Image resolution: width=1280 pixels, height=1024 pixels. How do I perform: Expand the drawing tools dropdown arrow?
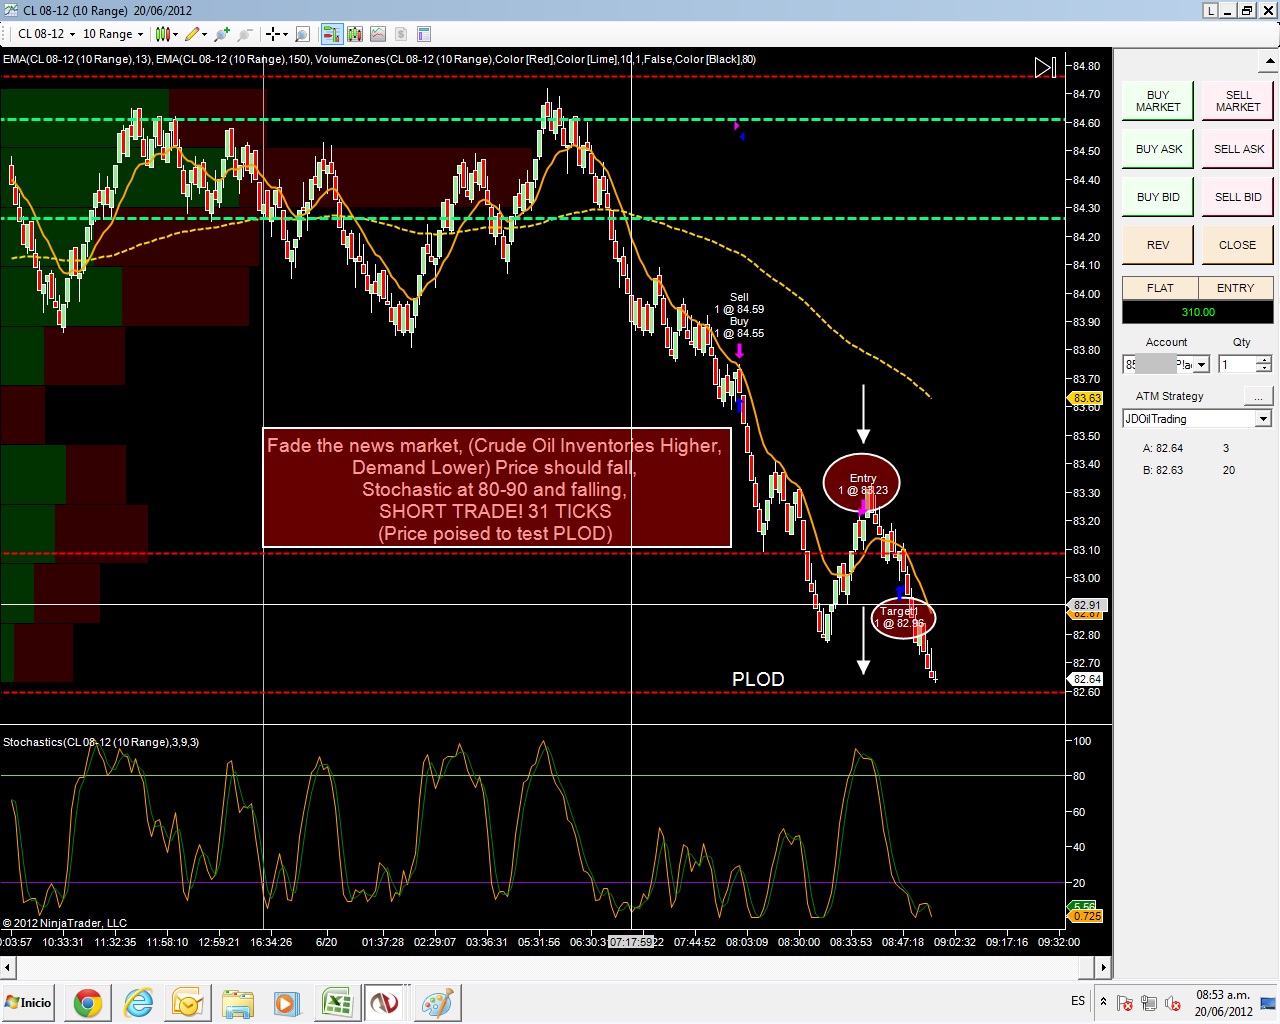[x=205, y=34]
